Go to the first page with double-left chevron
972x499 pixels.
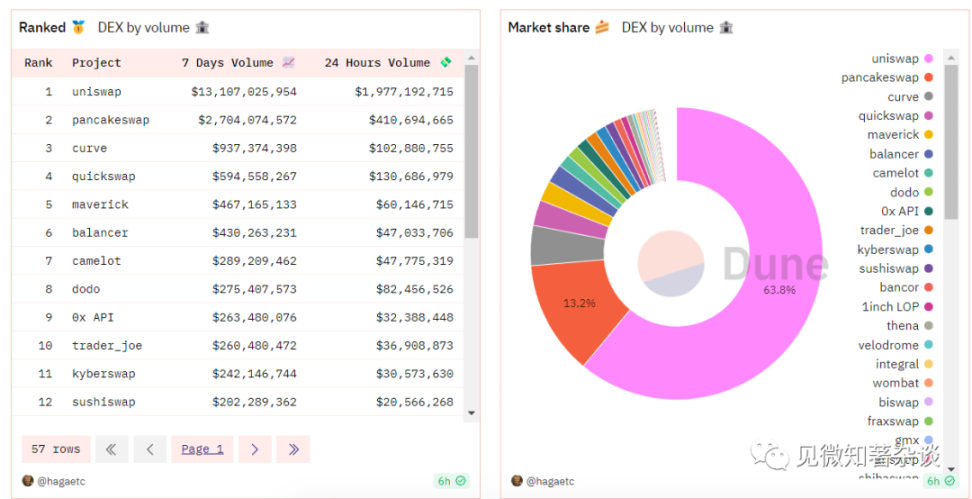[x=112, y=449]
